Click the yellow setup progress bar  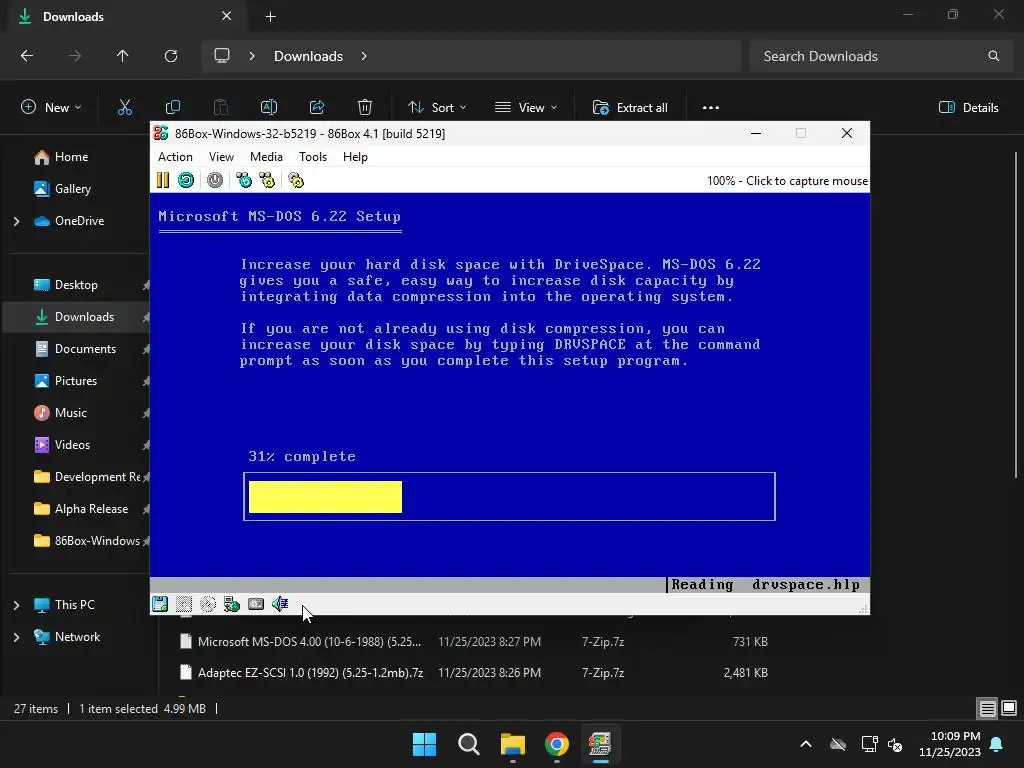pos(325,497)
